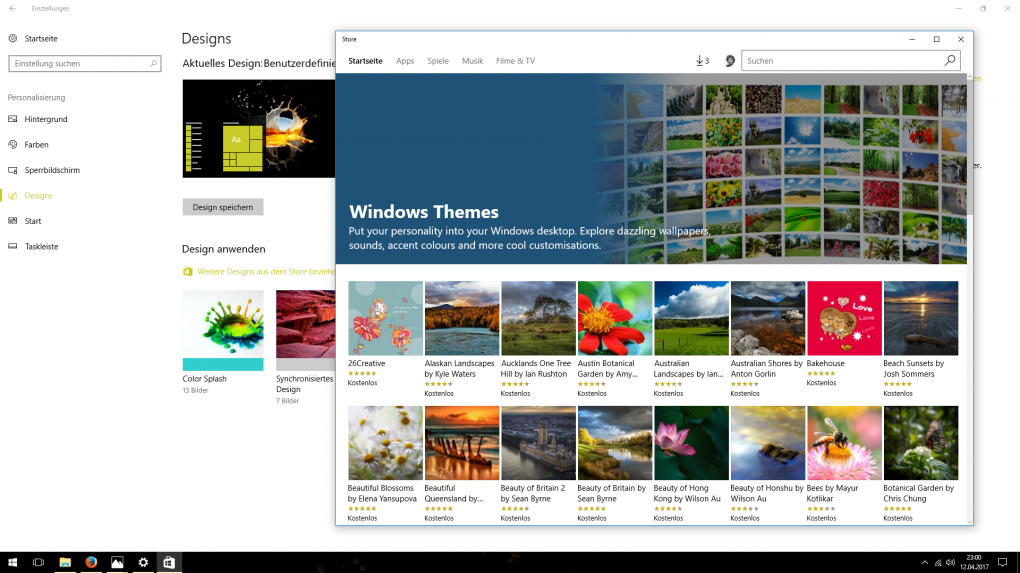Open the Action Center notifications icon

(x=1002, y=563)
